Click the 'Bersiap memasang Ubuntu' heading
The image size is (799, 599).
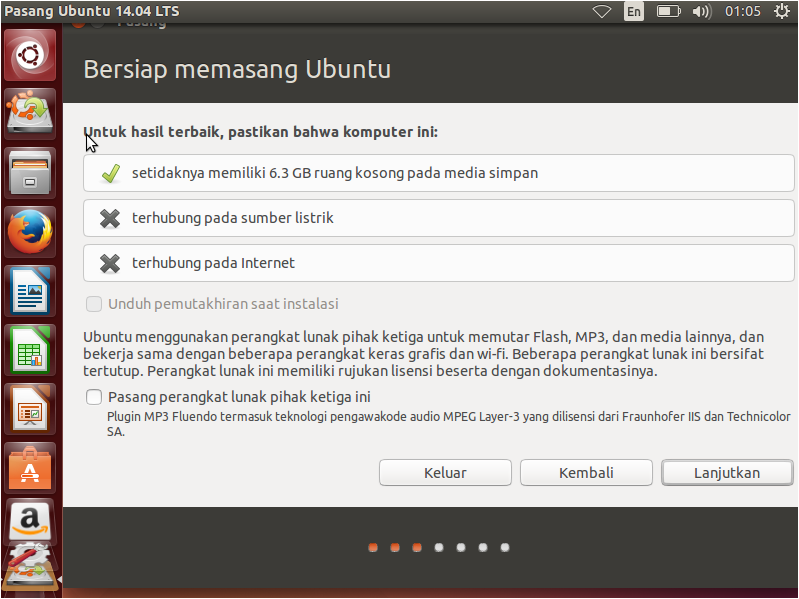pos(237,69)
